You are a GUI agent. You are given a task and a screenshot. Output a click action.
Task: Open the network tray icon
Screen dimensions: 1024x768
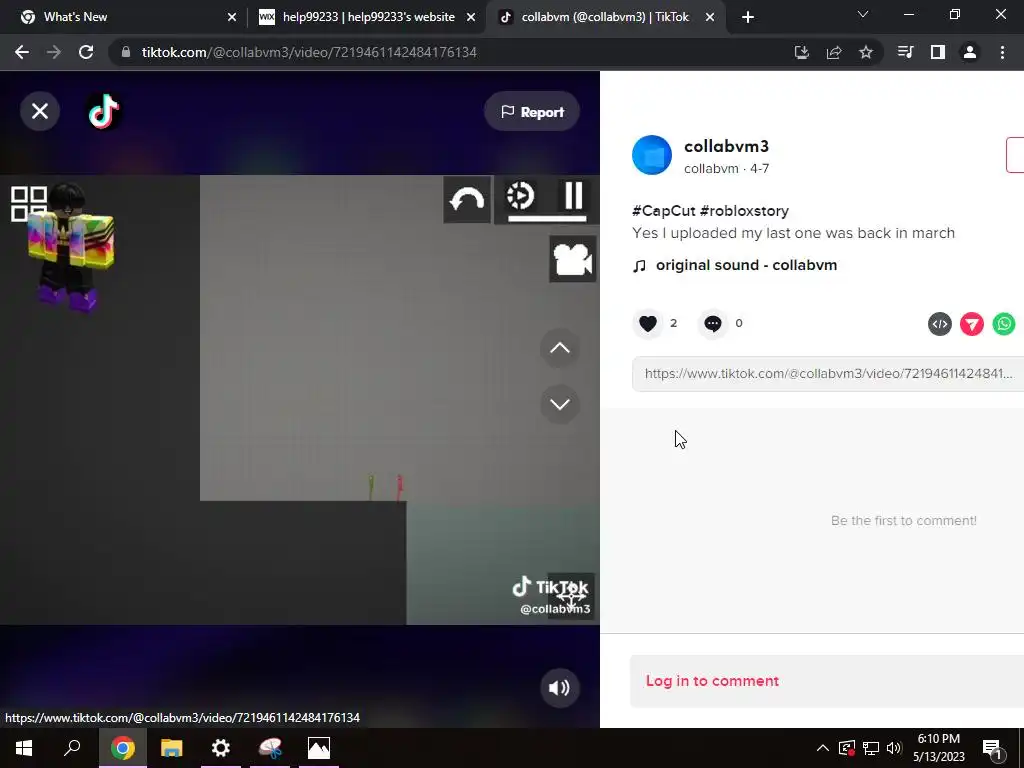tap(871, 748)
